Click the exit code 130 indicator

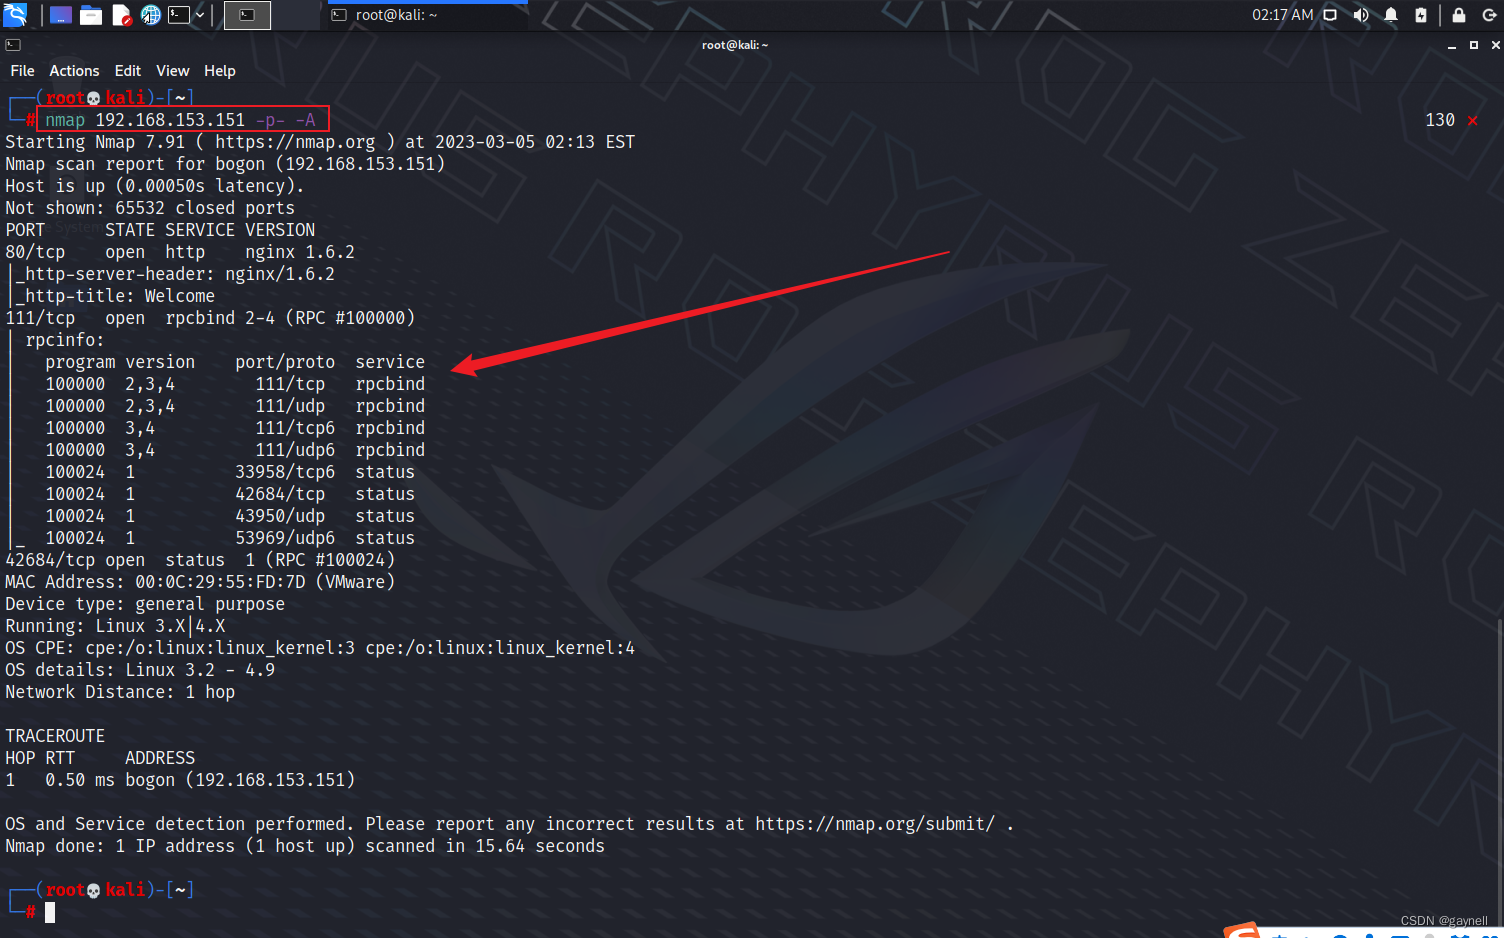coord(1440,120)
